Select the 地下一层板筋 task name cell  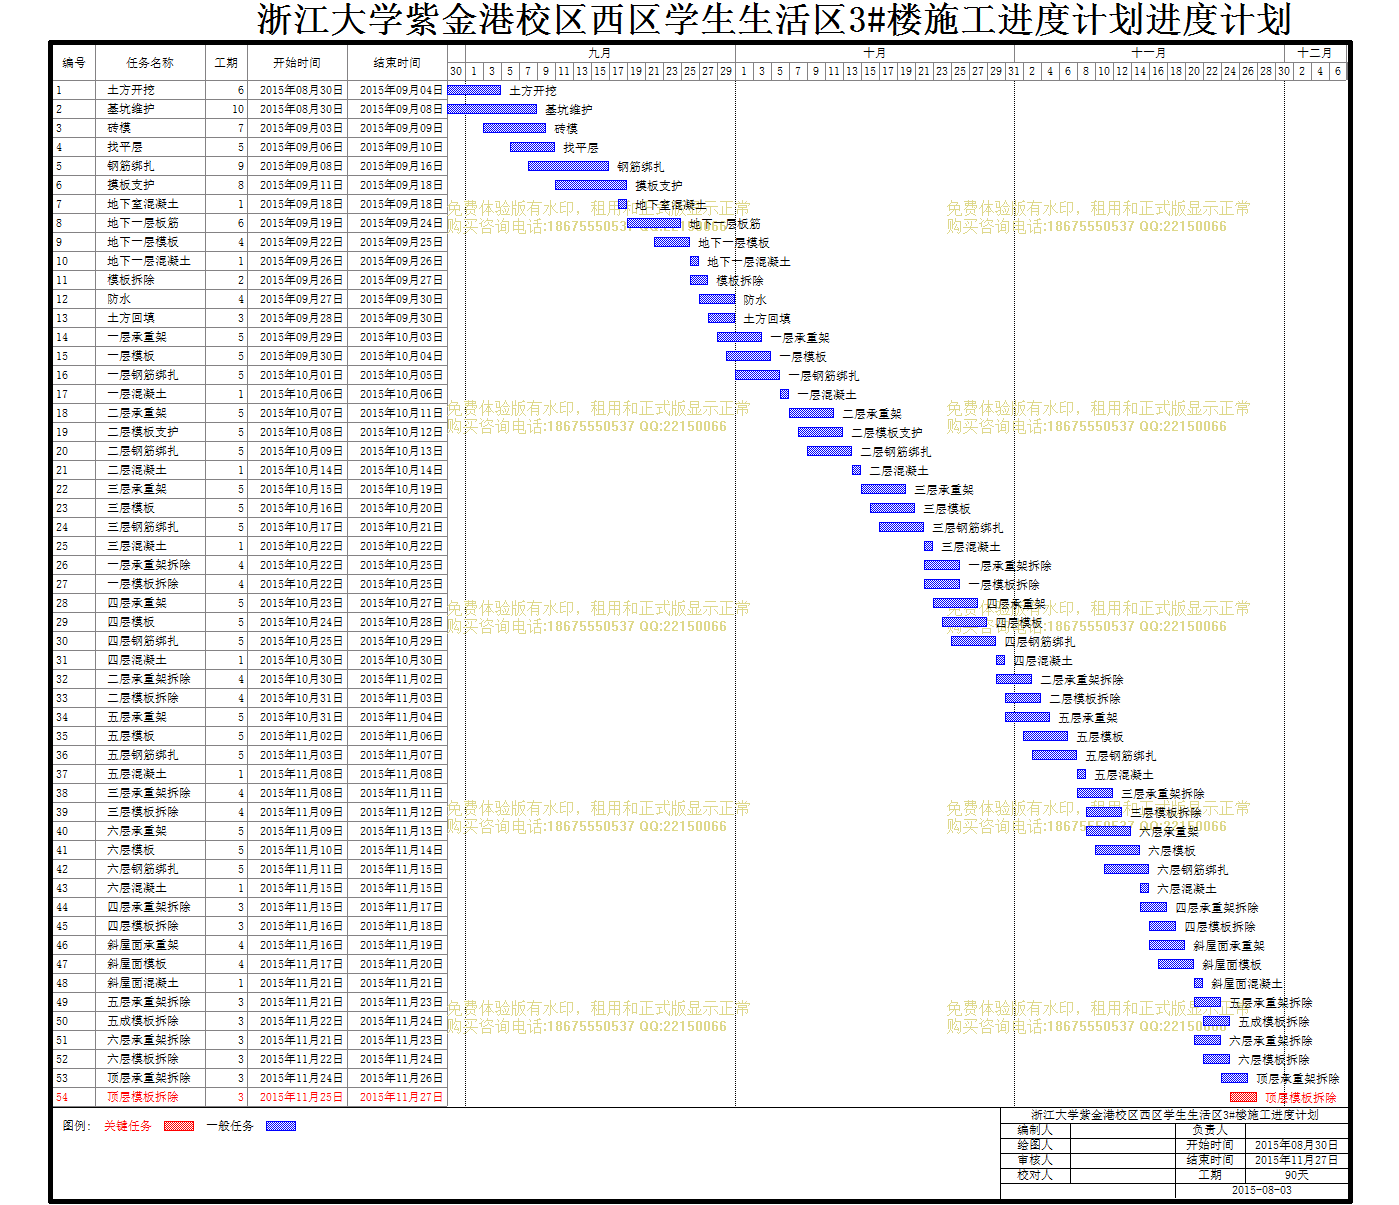pyautogui.click(x=150, y=223)
